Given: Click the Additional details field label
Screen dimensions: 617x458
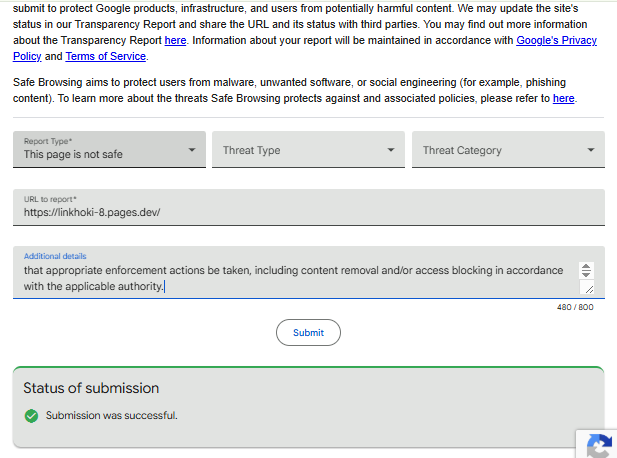Looking at the screenshot, I should click(55, 256).
